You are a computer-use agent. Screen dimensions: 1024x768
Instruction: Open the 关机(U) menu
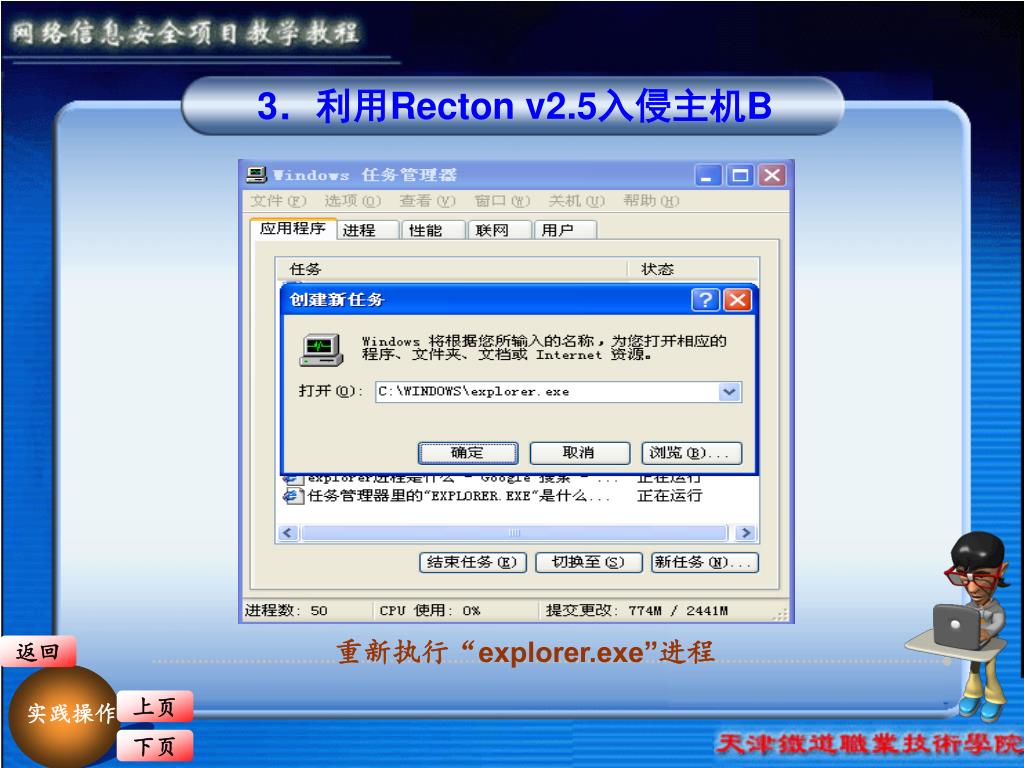(577, 201)
